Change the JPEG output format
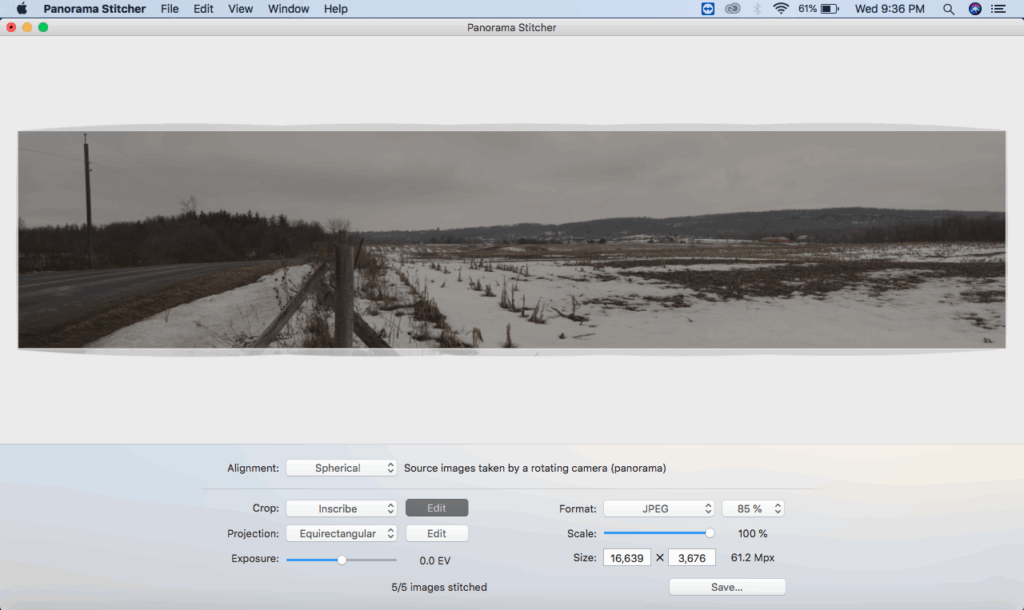Screen dimensions: 1024x610 (659, 508)
